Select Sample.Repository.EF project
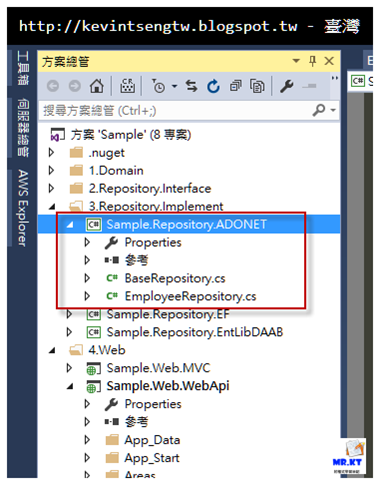Image resolution: width=380 pixels, height=485 pixels. tap(168, 314)
